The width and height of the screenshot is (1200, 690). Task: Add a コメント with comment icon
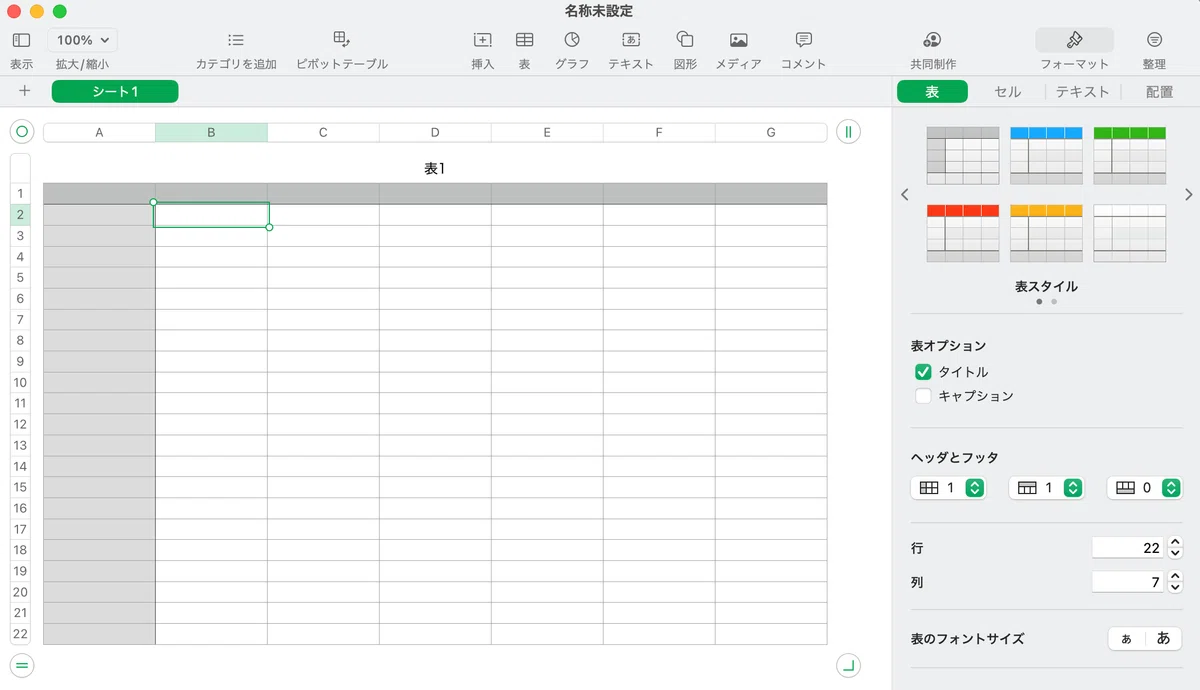(x=803, y=40)
